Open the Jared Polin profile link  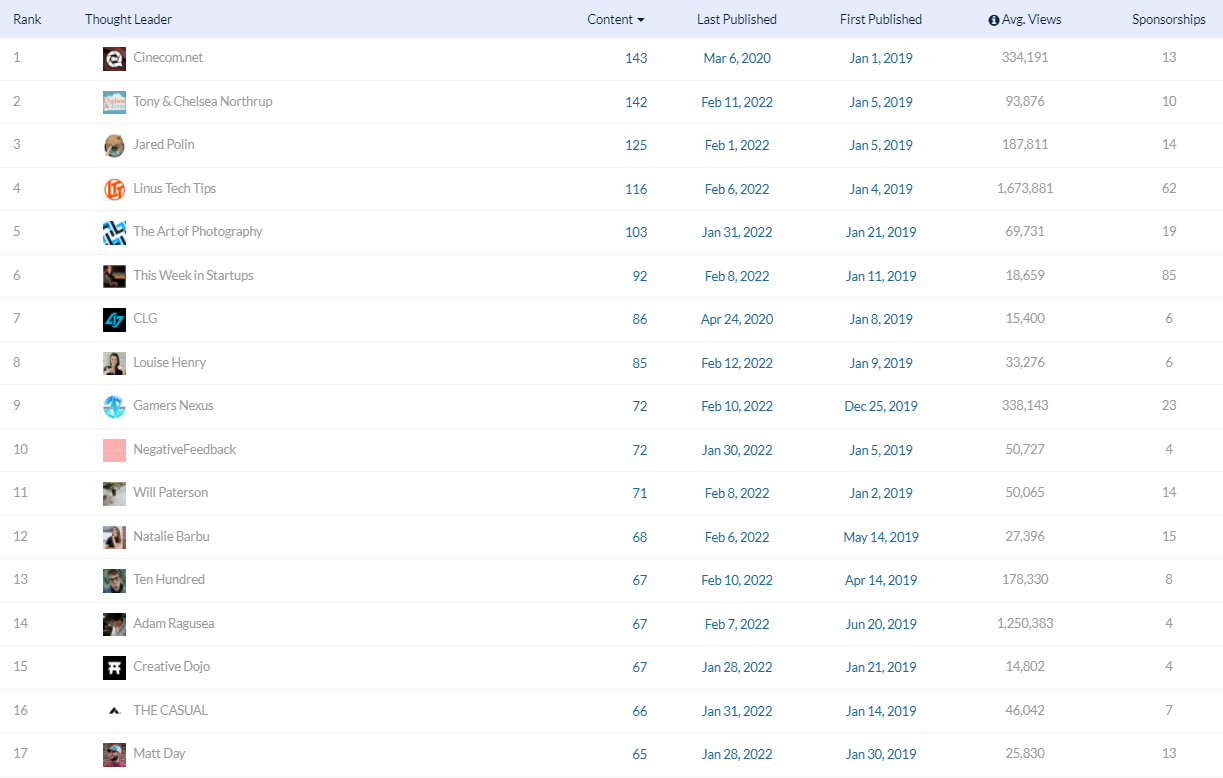click(x=164, y=145)
